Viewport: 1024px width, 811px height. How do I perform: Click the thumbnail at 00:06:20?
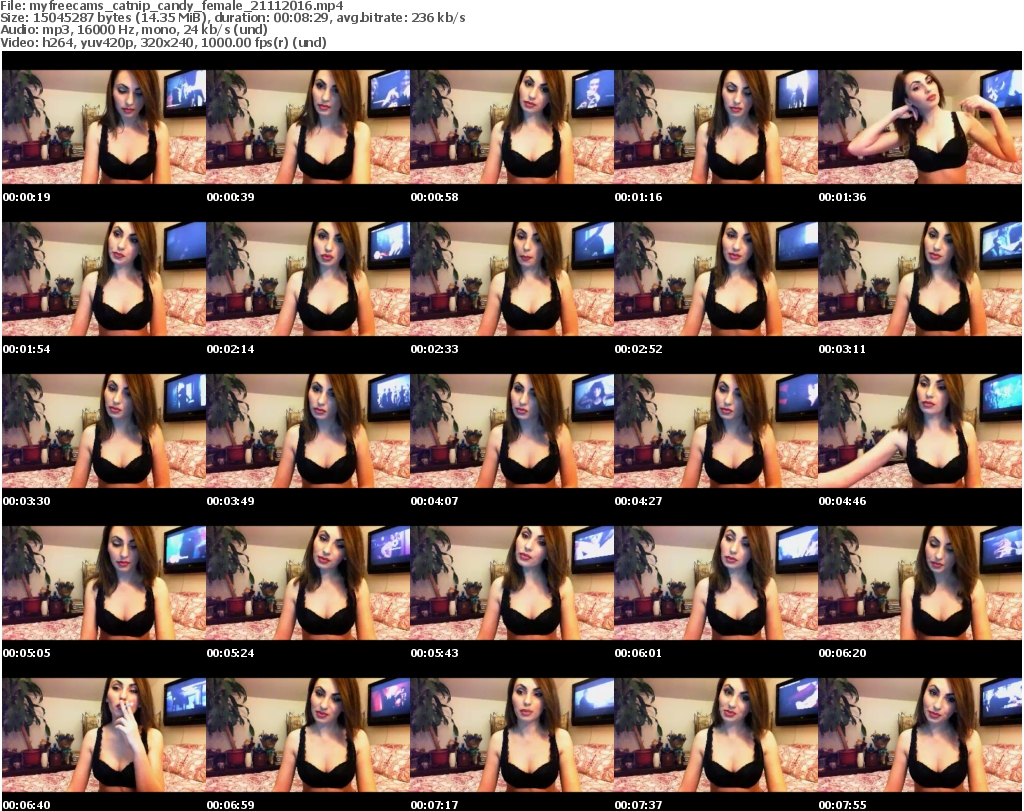920,583
